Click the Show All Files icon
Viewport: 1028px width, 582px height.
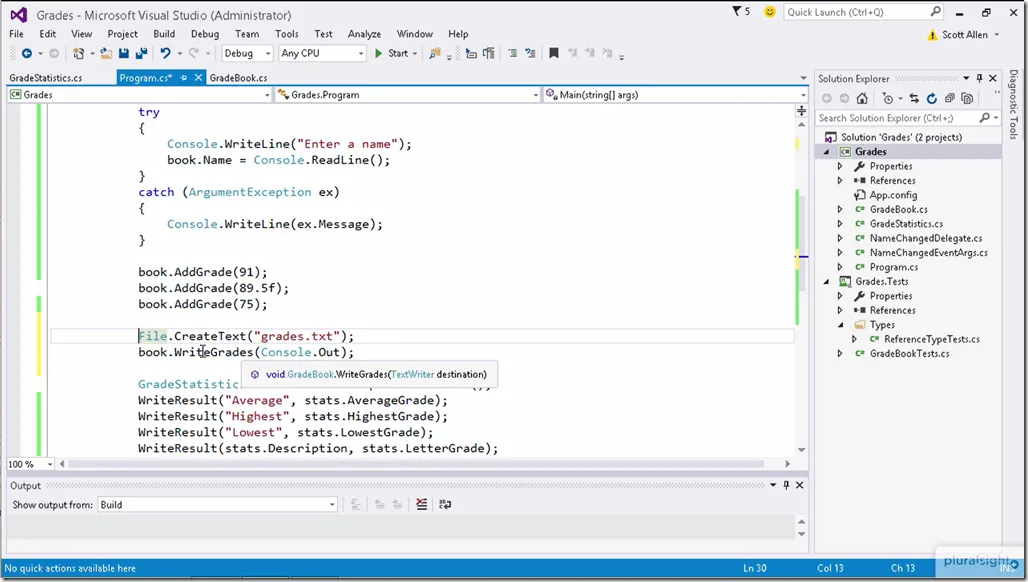click(x=967, y=98)
